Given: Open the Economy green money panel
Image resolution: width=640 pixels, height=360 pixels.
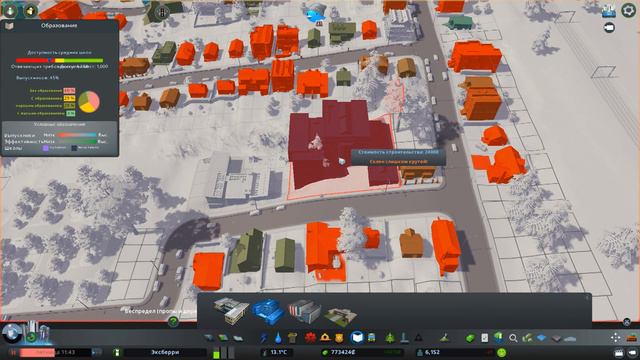Looking at the screenshot, I should click(470, 338).
